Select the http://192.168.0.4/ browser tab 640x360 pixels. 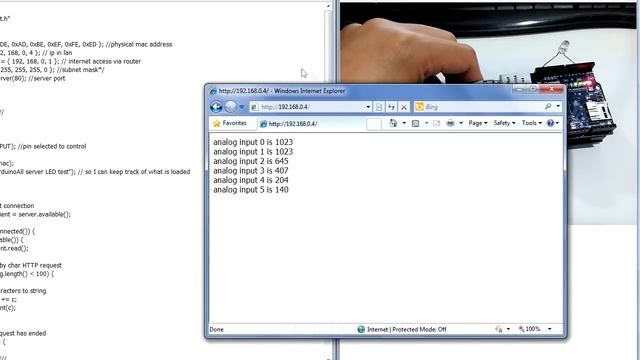click(311, 124)
